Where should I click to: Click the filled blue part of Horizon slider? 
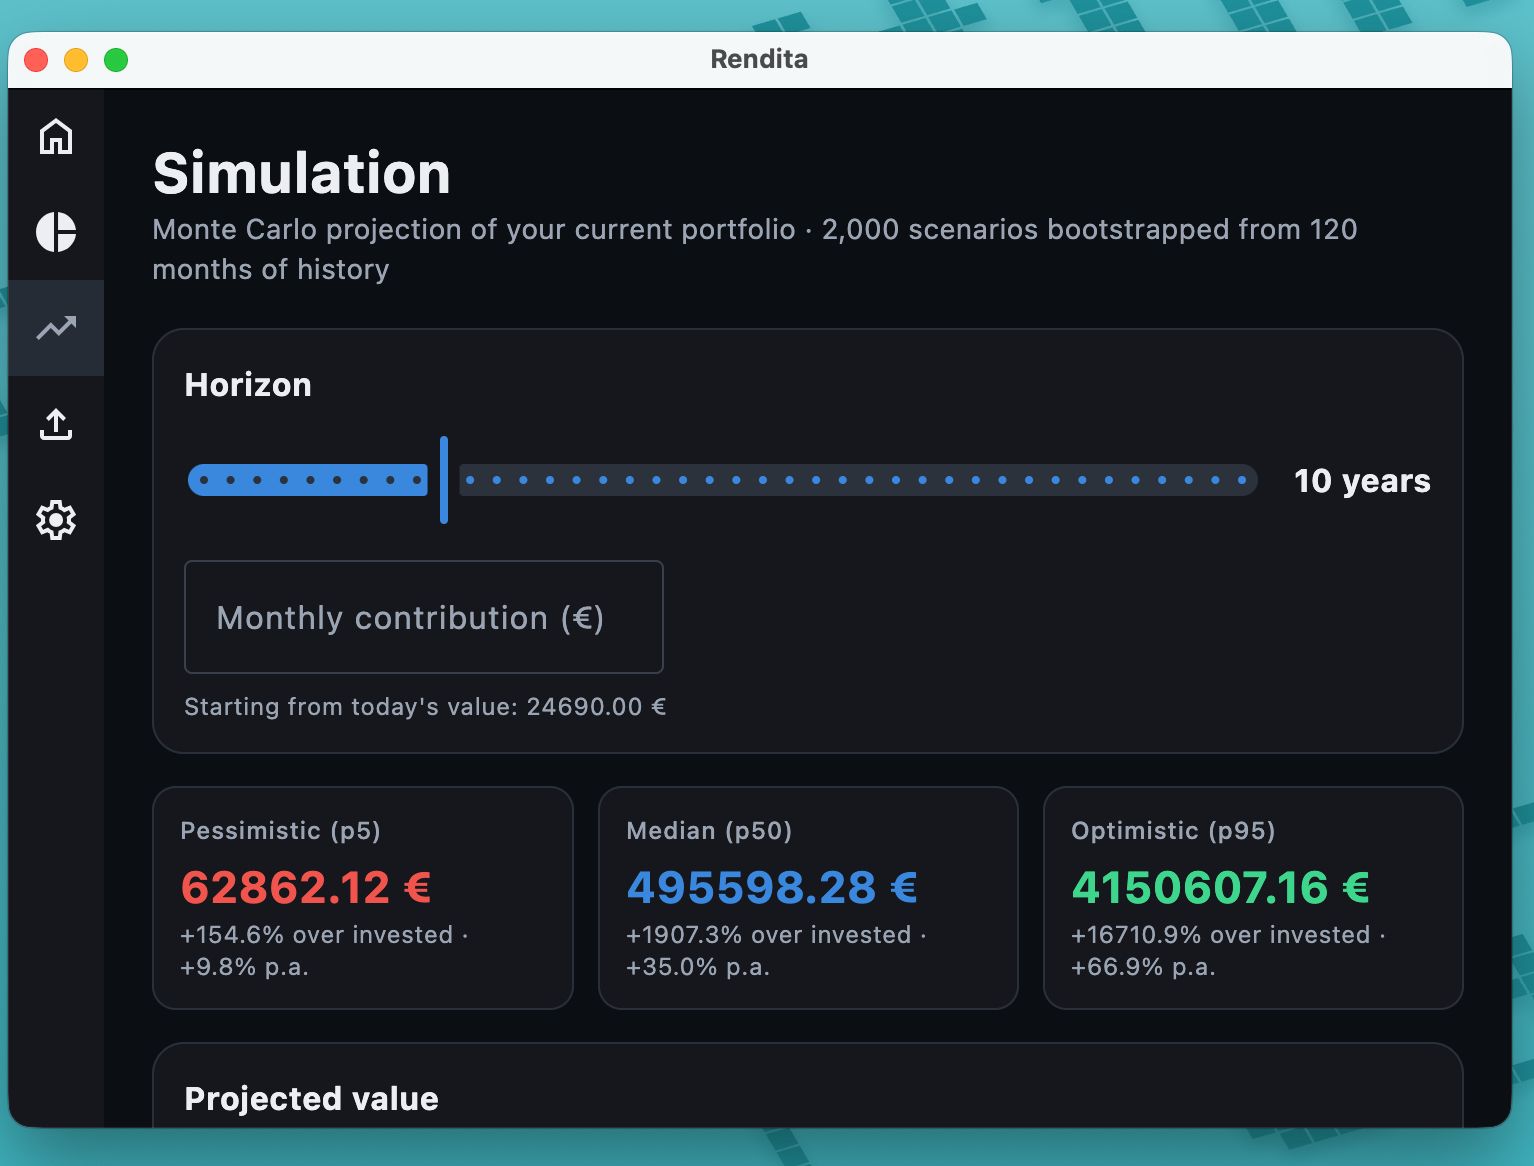(x=308, y=480)
